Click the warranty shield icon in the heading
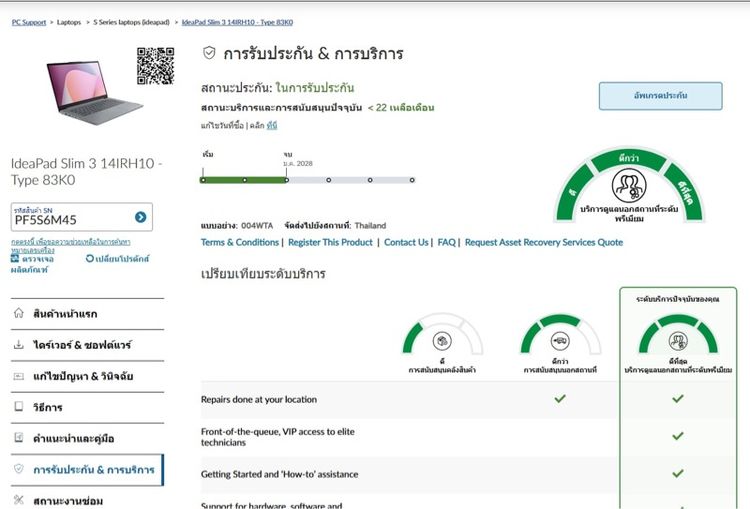 pyautogui.click(x=209, y=53)
